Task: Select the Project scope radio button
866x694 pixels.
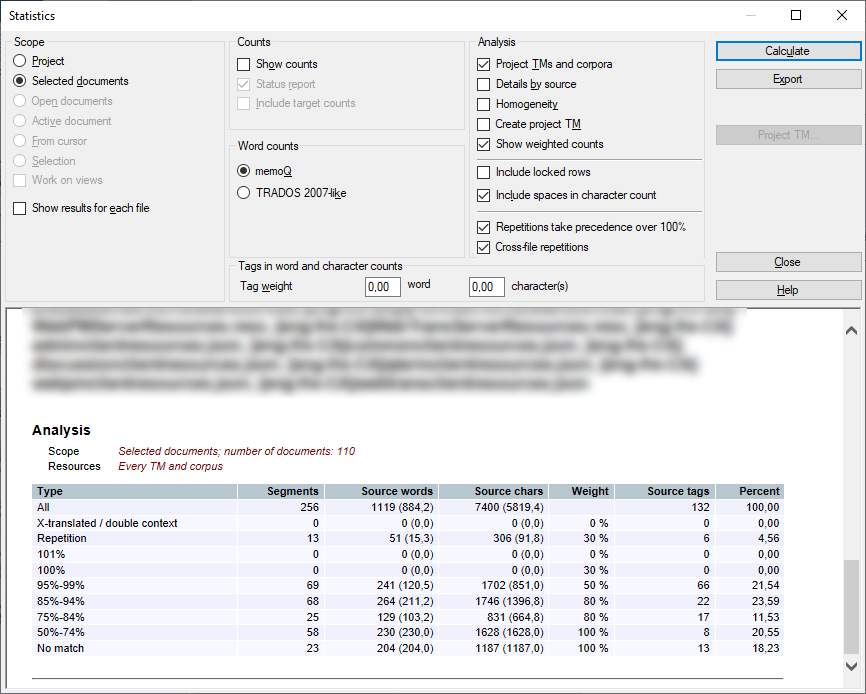Action: click(x=18, y=60)
